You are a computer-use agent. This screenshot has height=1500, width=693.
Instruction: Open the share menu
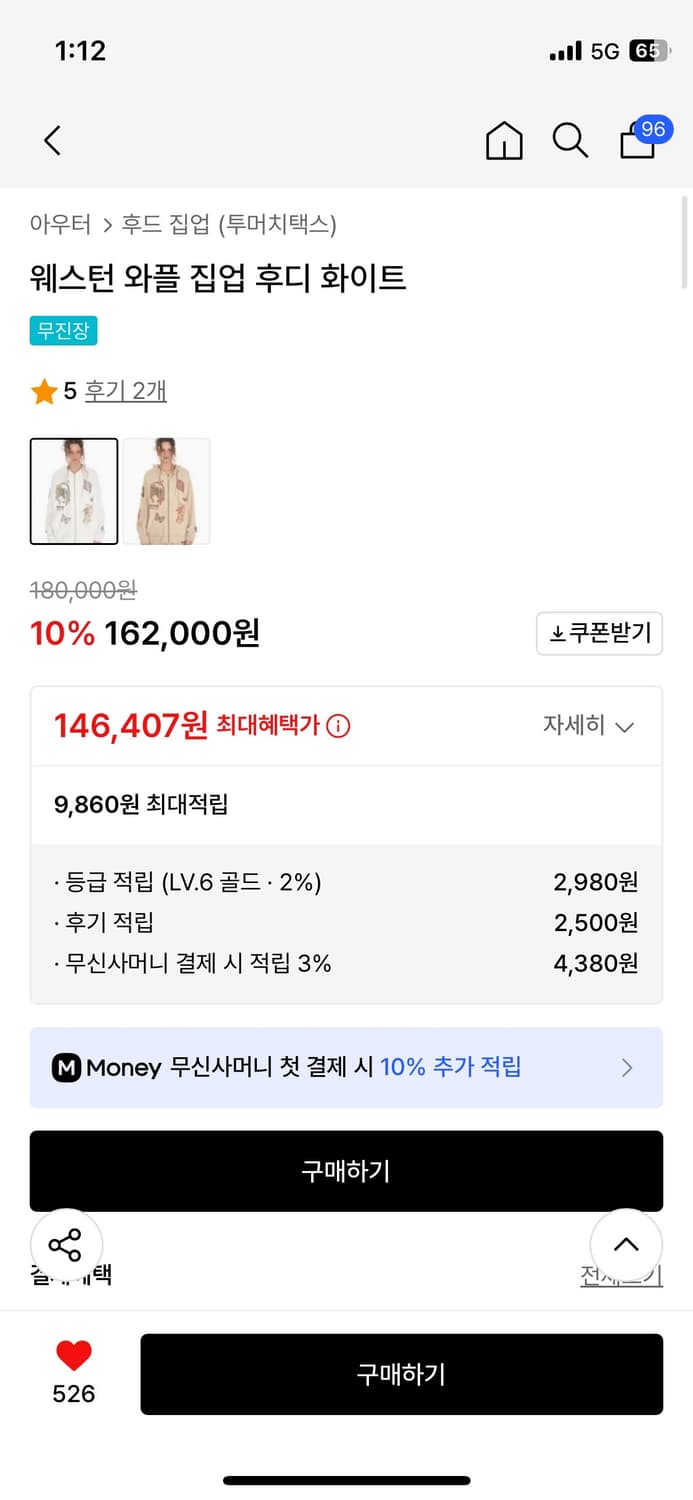coord(66,1245)
